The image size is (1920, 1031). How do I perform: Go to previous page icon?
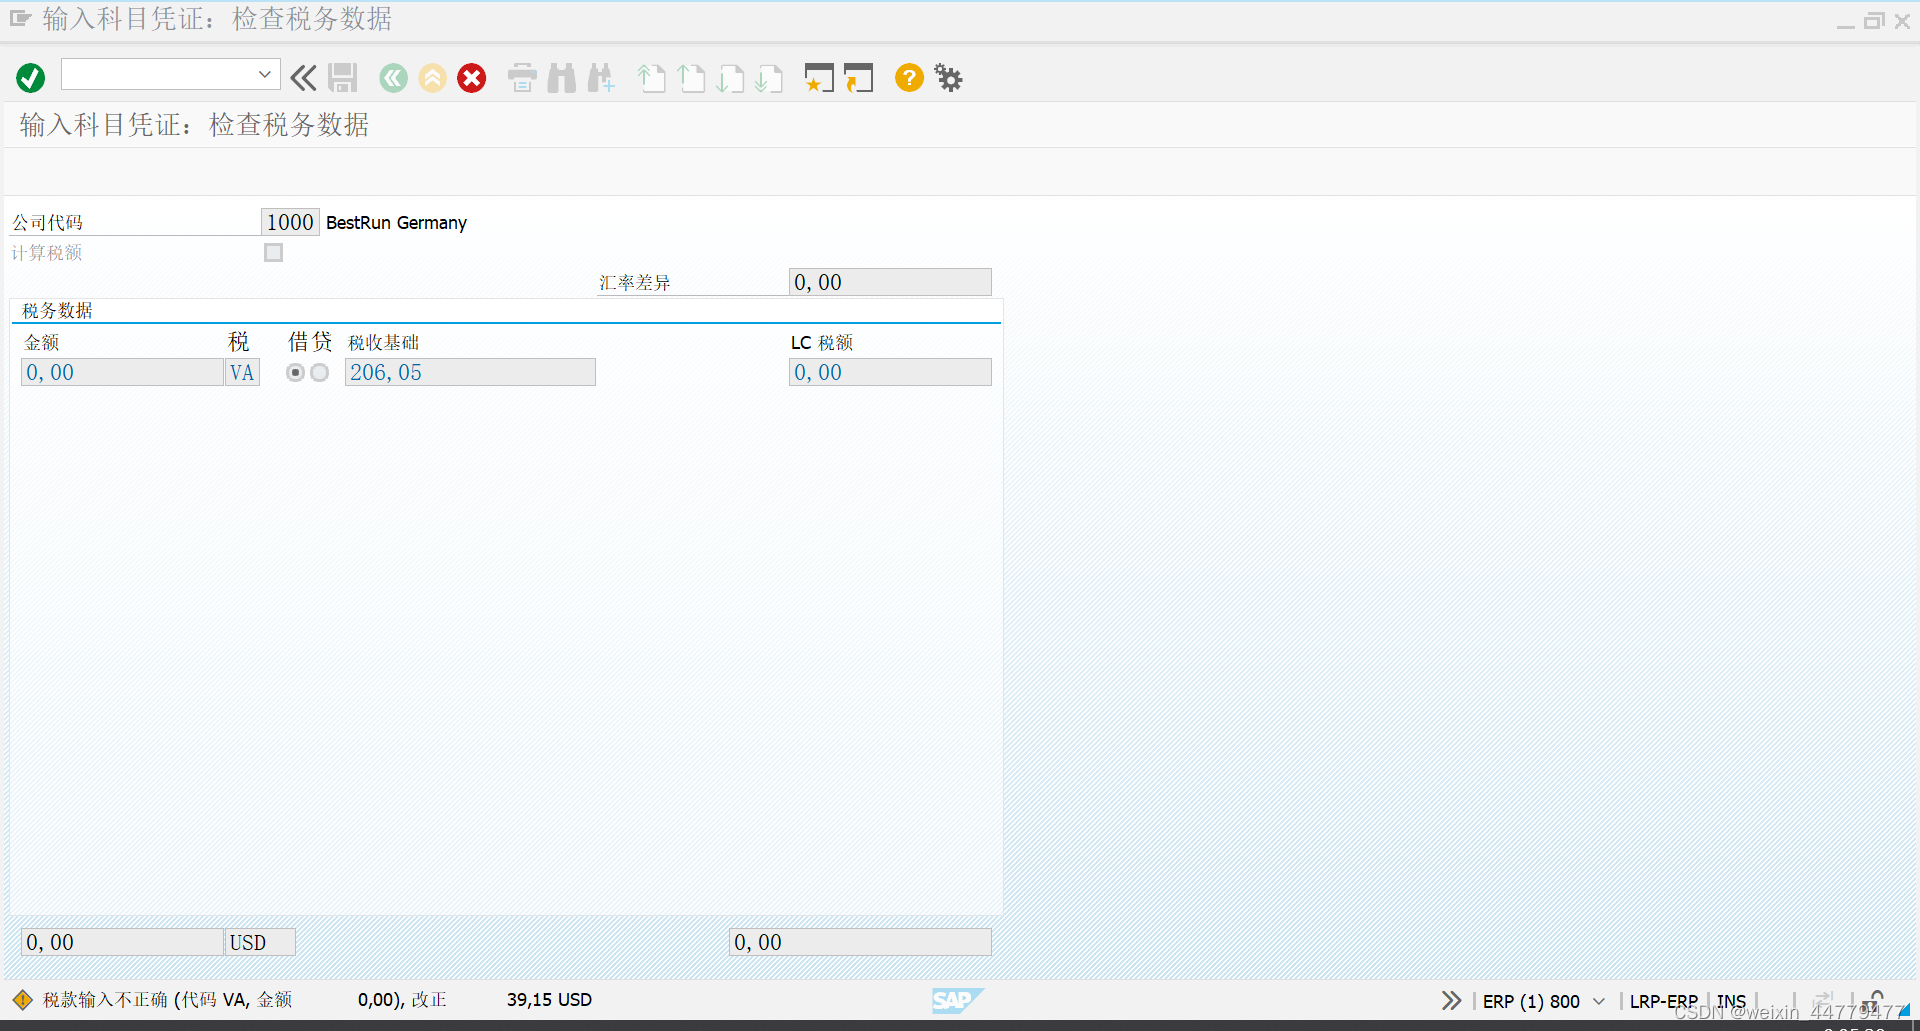coord(691,78)
